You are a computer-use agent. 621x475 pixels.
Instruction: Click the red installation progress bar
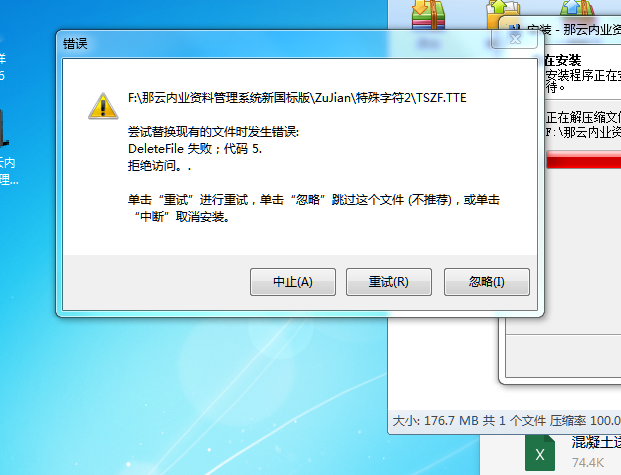[583, 160]
